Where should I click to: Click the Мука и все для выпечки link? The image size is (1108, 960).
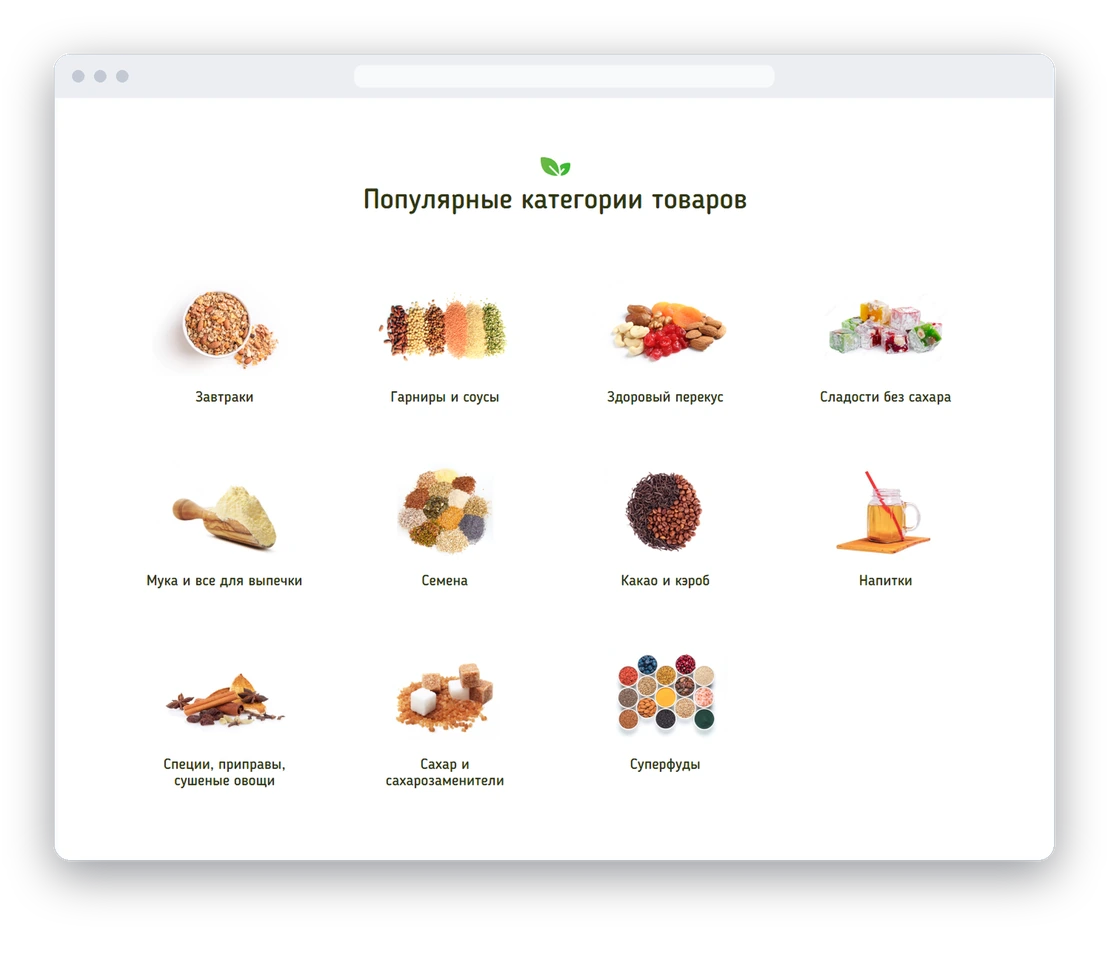click(224, 581)
